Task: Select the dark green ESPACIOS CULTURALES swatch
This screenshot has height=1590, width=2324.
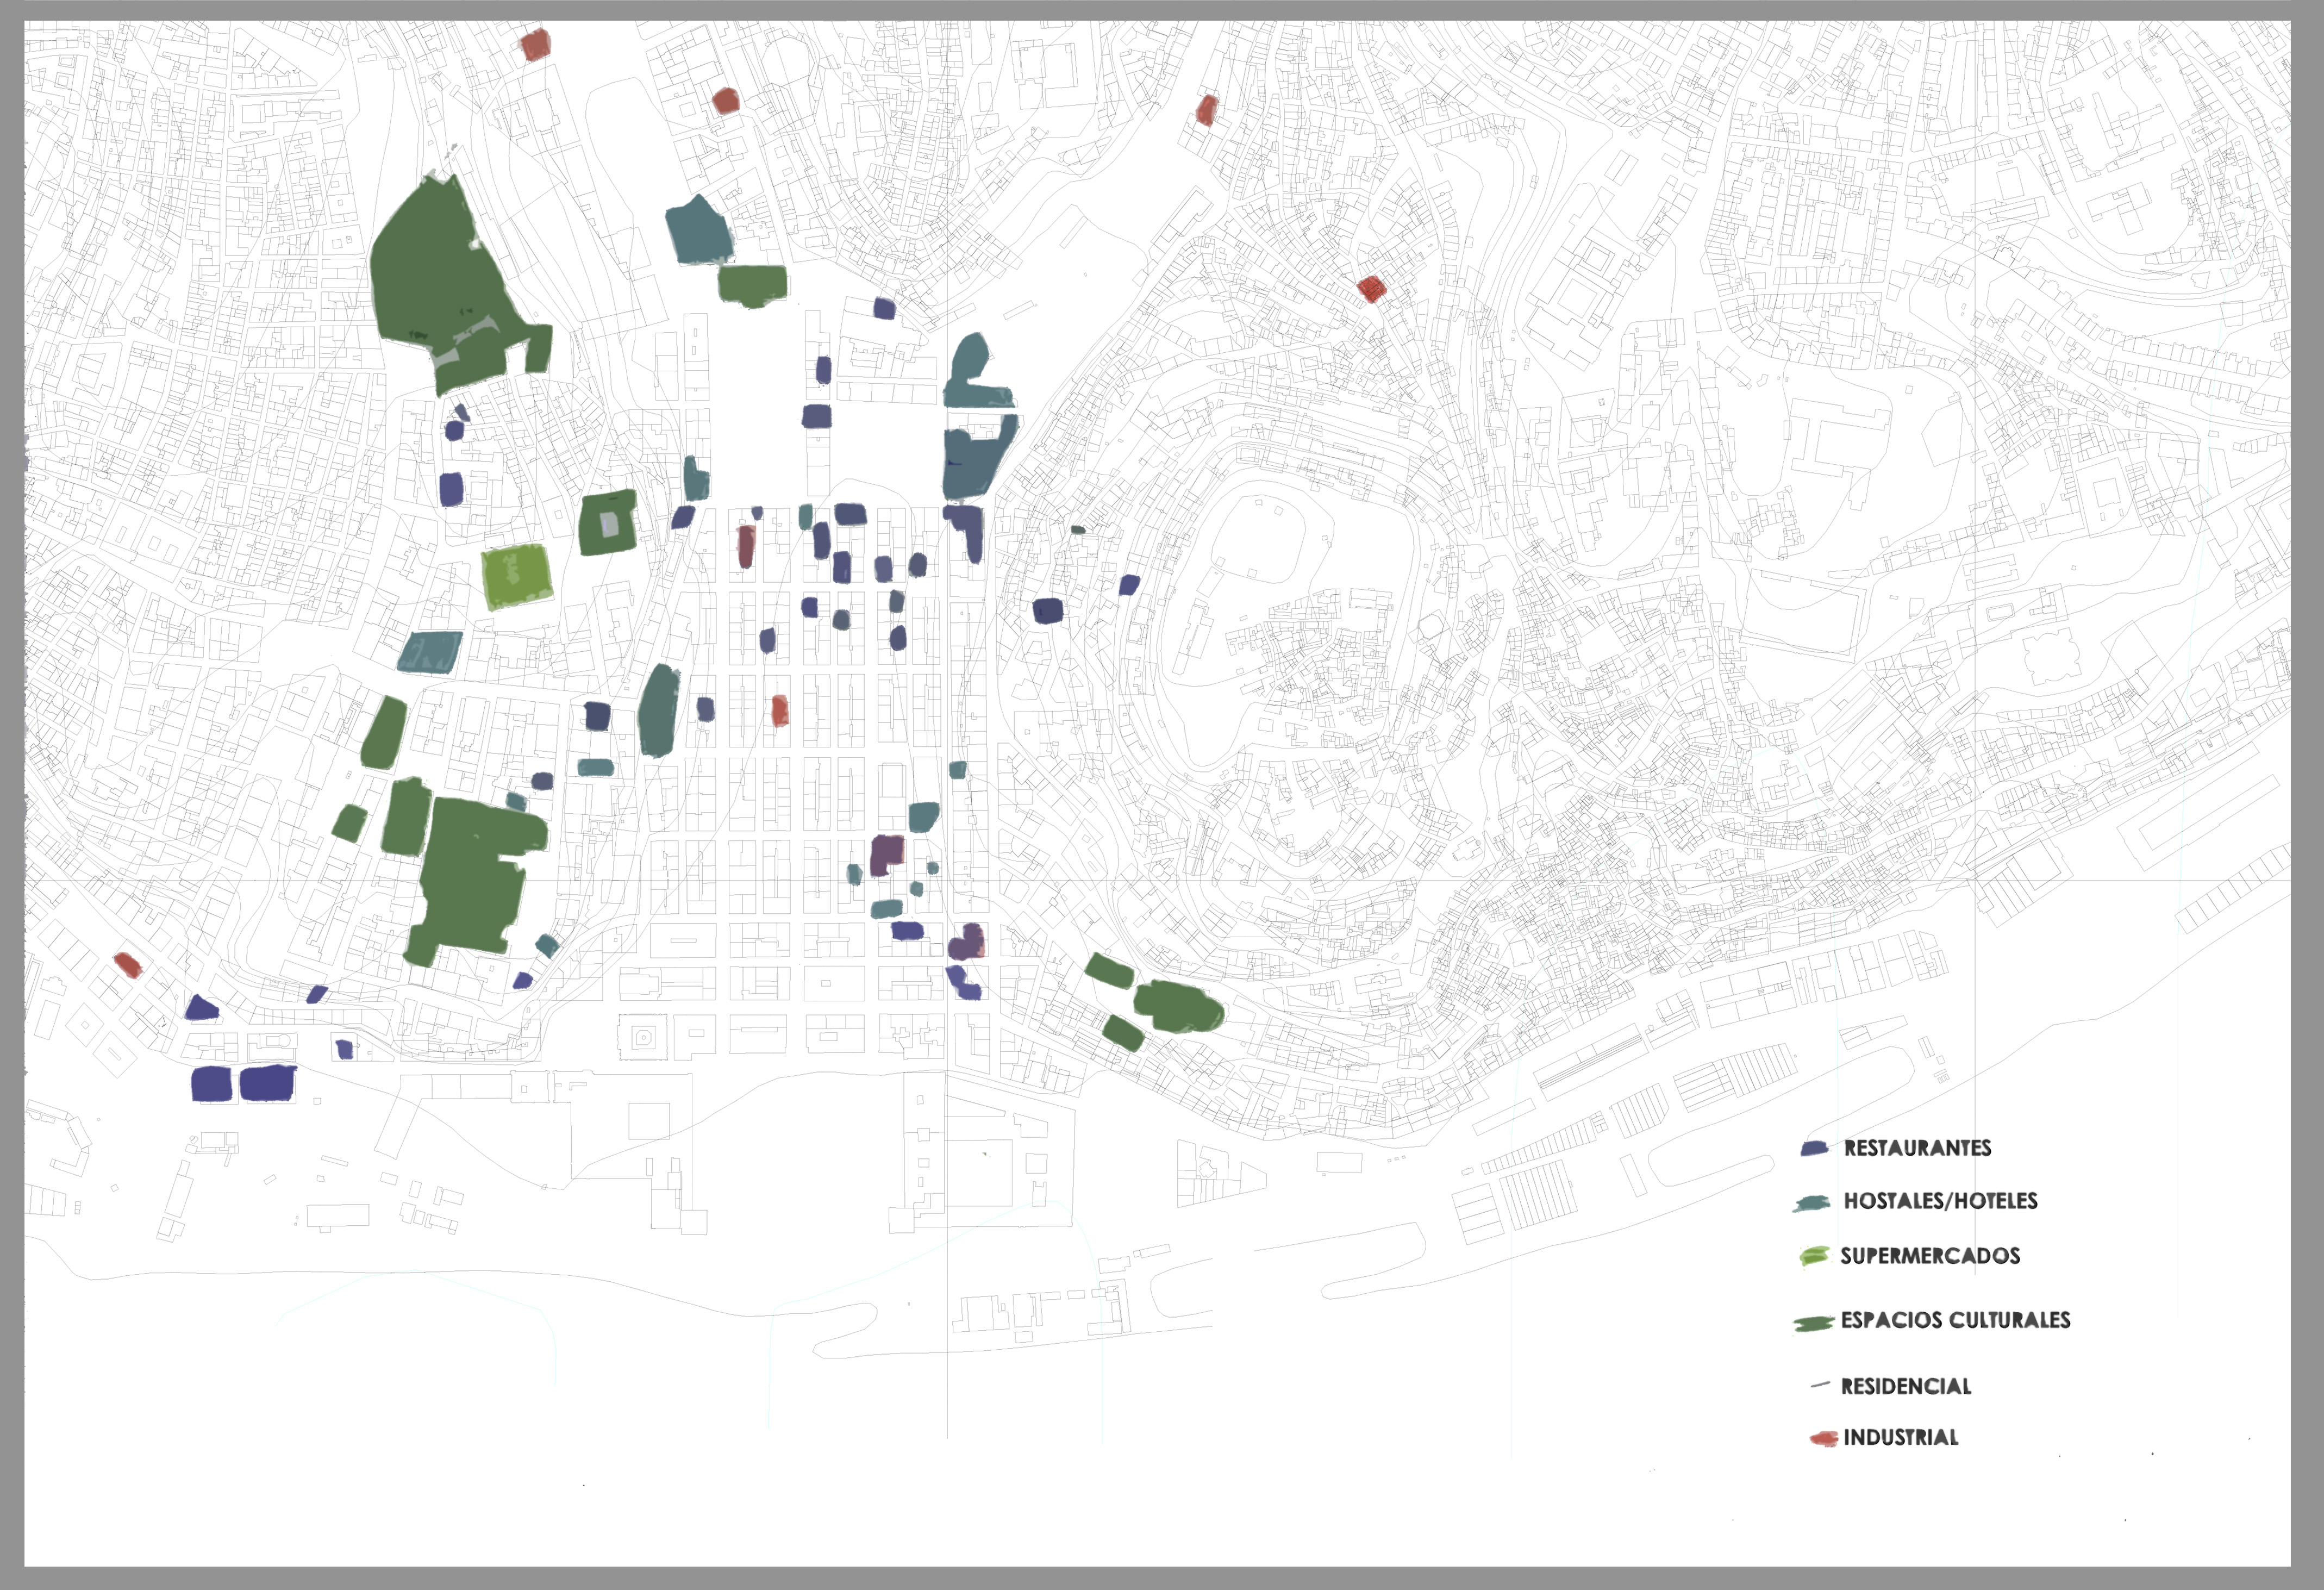Action: [1813, 1323]
